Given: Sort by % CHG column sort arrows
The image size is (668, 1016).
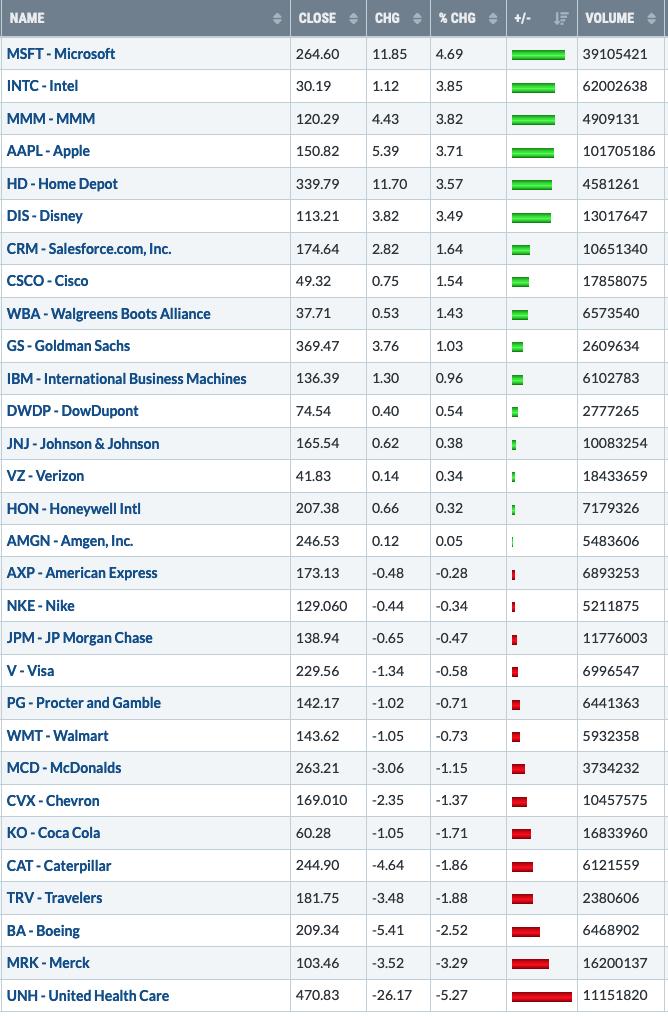Looking at the screenshot, I should click(493, 18).
